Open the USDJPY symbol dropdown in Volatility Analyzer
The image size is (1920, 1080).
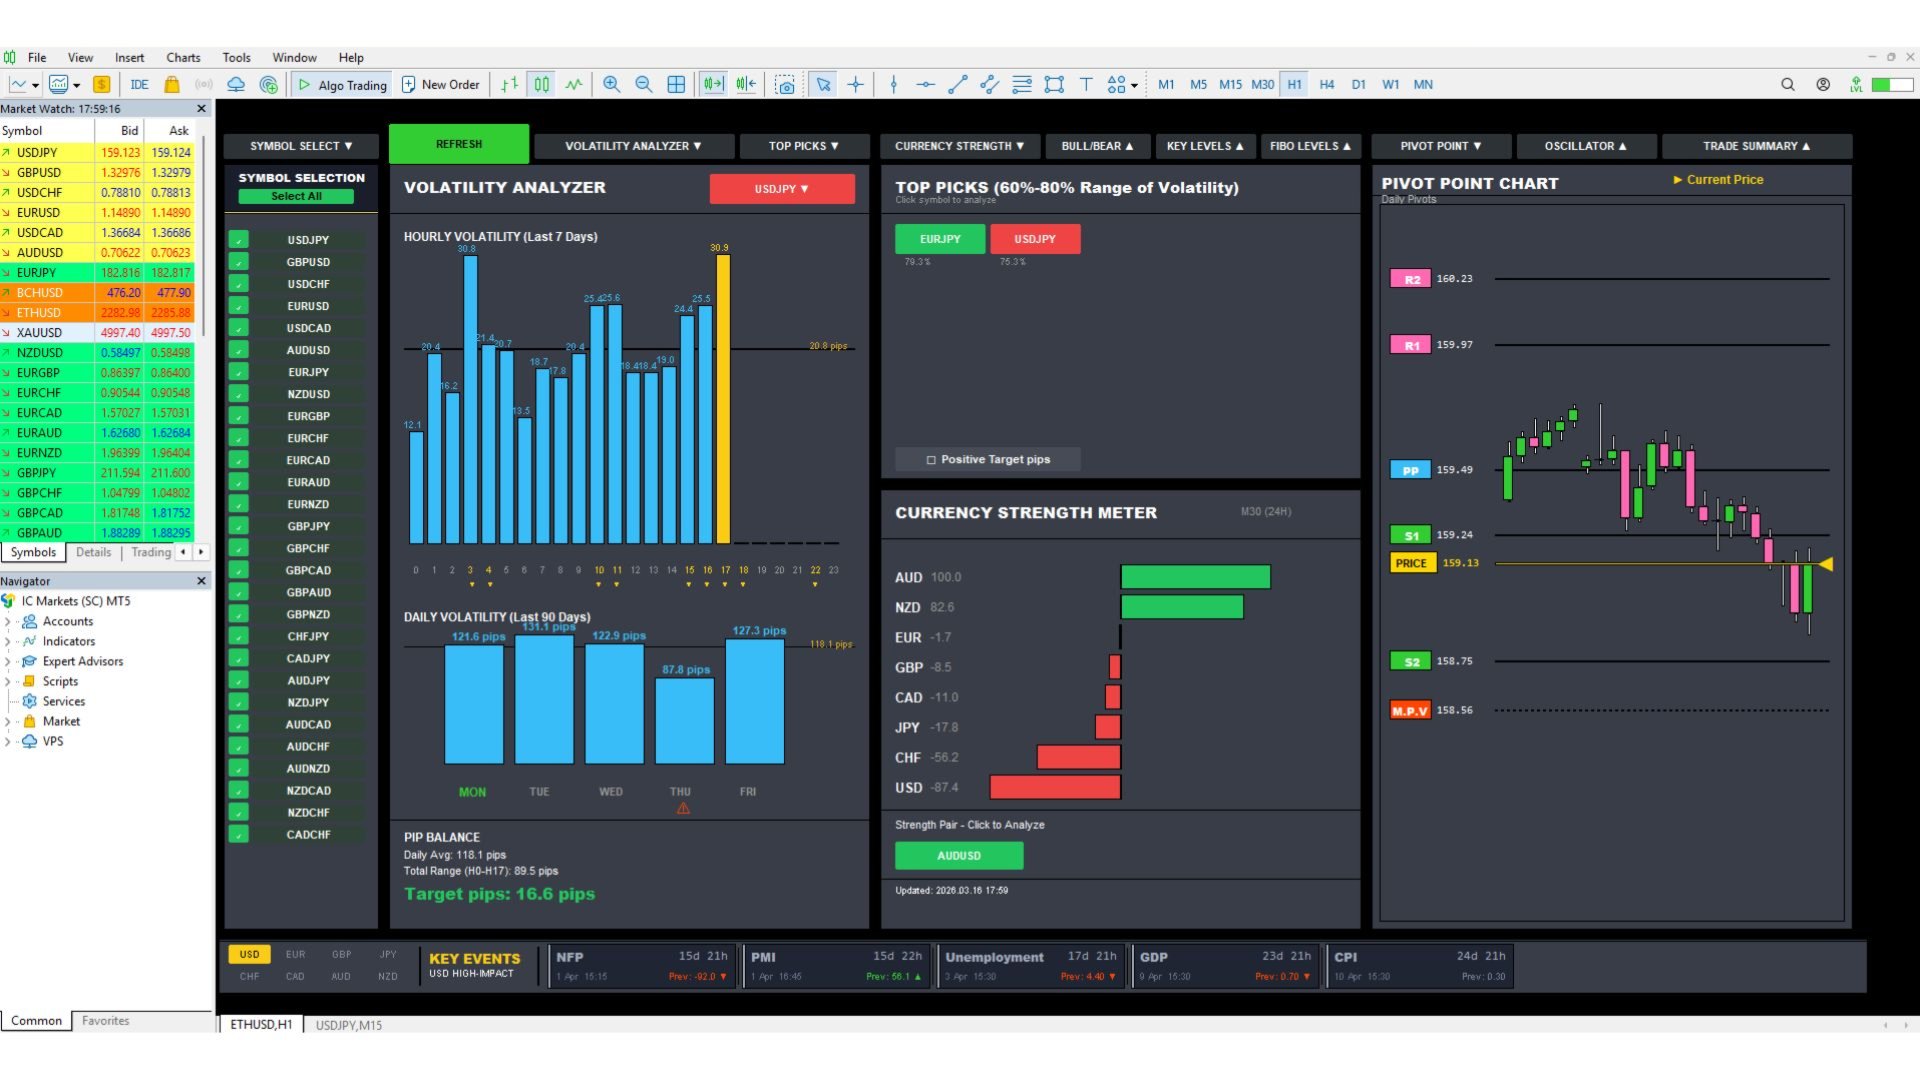(781, 189)
